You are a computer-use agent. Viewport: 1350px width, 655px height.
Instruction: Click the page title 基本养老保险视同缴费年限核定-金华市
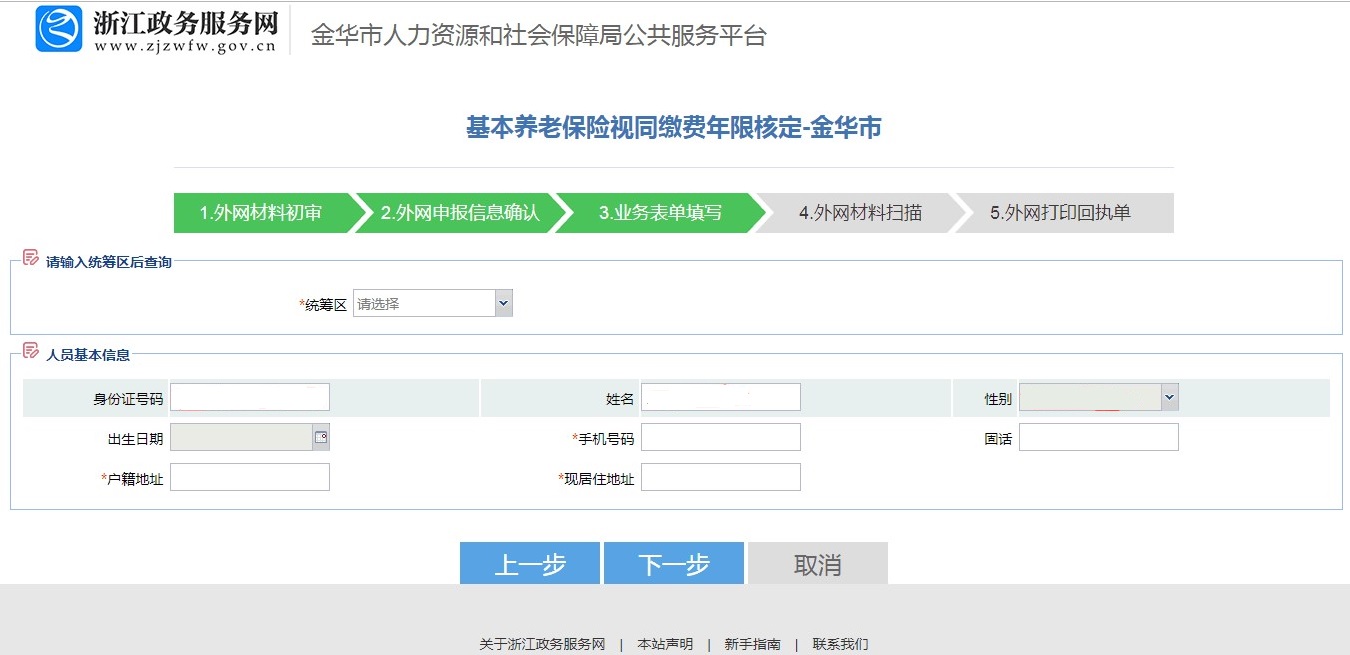click(674, 128)
